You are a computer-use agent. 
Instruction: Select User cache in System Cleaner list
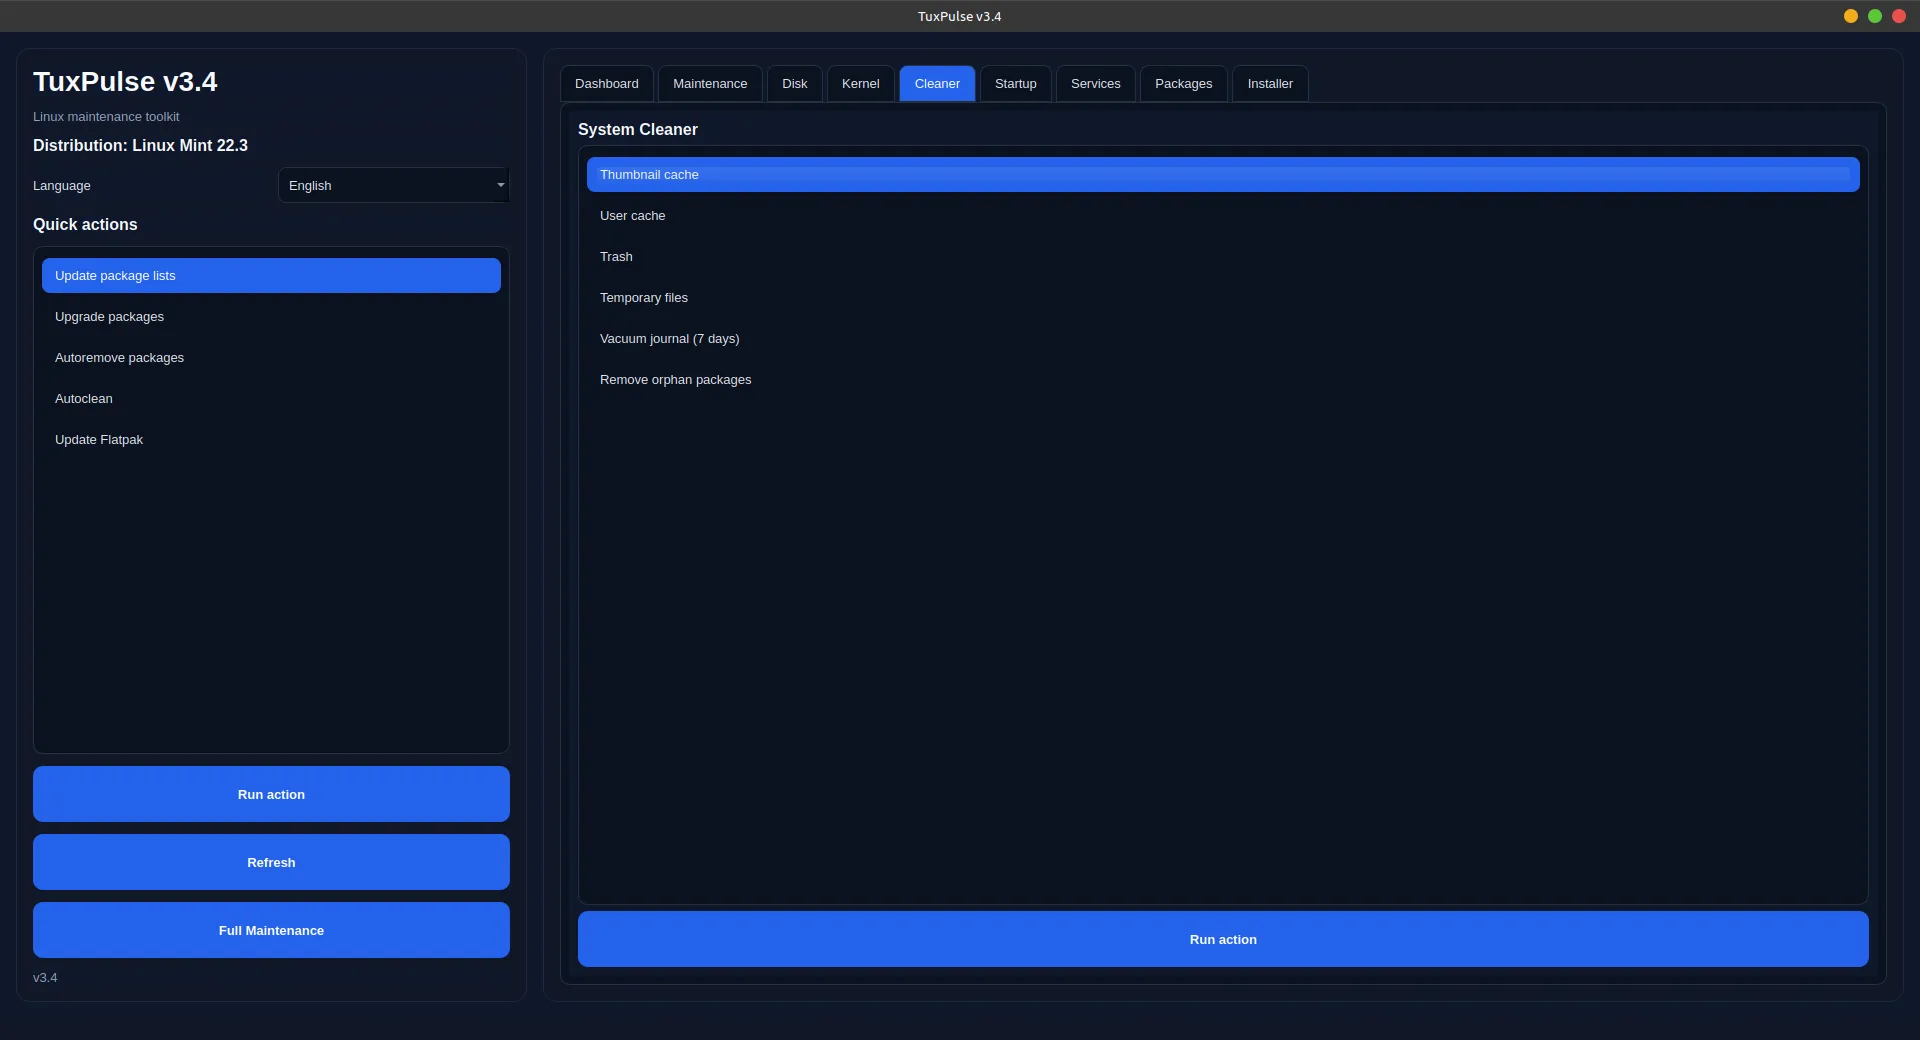tap(632, 216)
